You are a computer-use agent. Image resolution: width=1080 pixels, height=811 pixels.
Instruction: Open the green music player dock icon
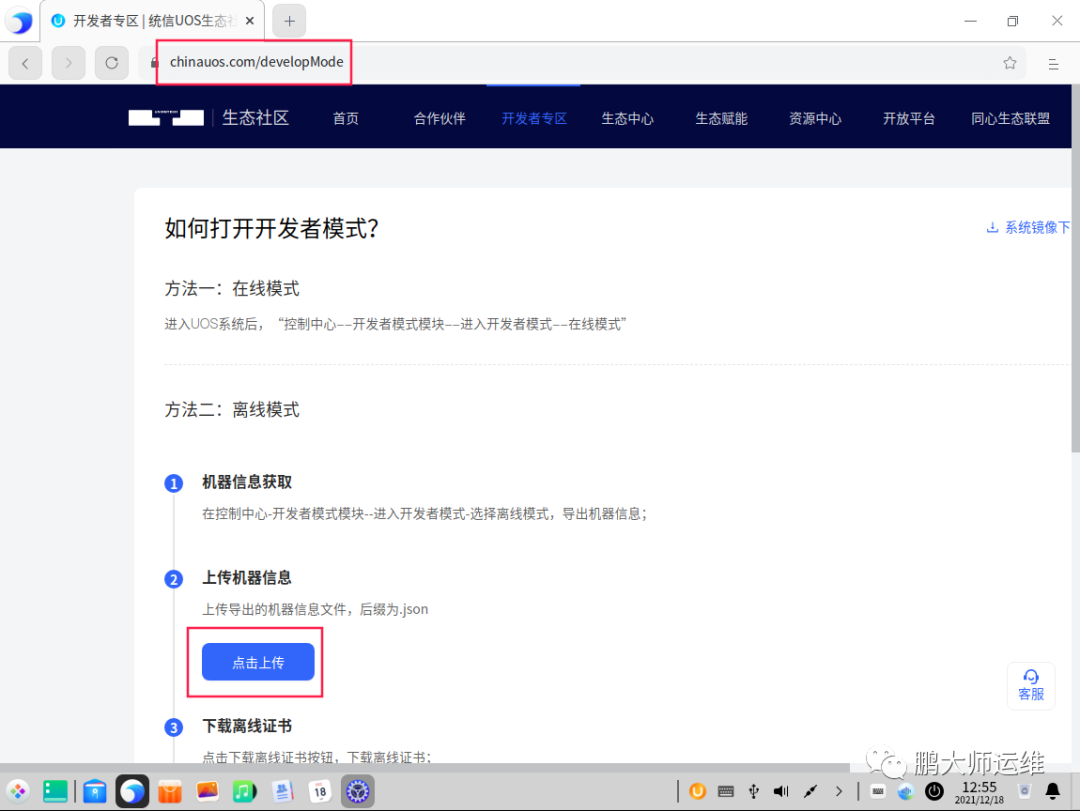click(x=245, y=791)
